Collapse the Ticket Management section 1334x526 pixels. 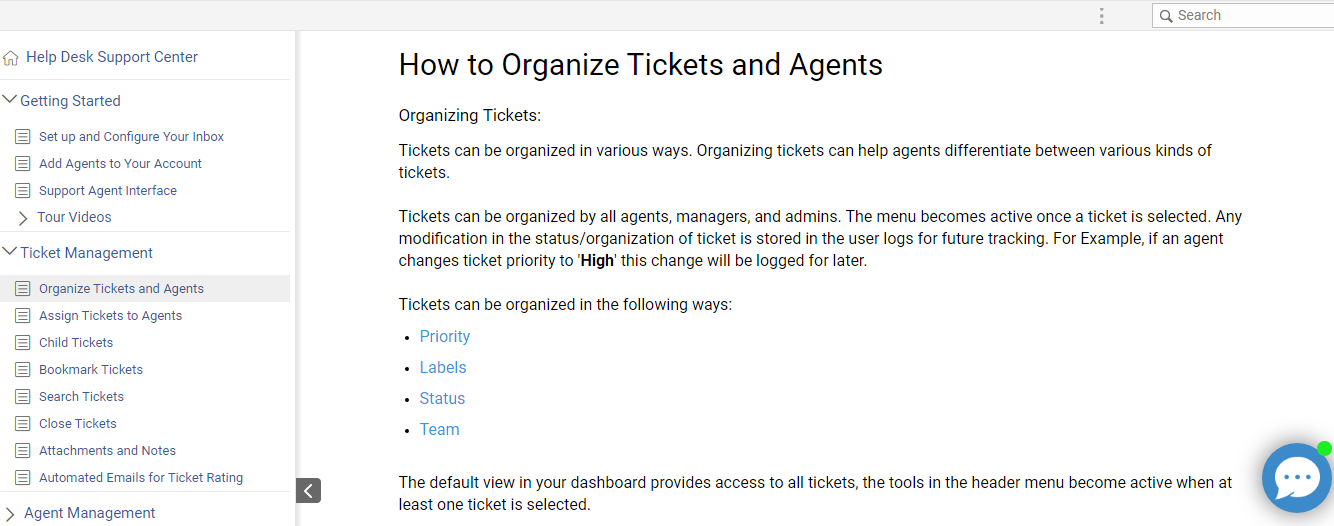coord(10,252)
